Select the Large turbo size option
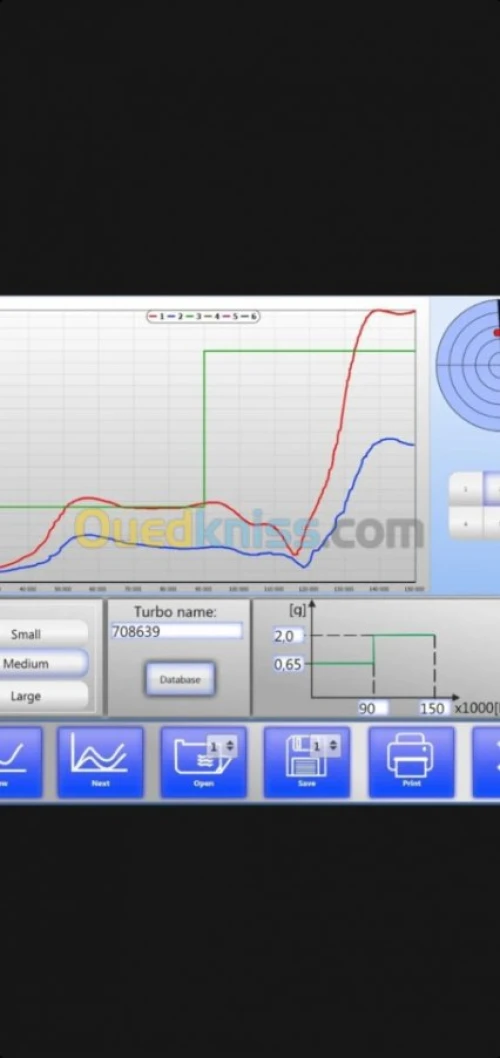This screenshot has height=1058, width=500. (x=43, y=696)
